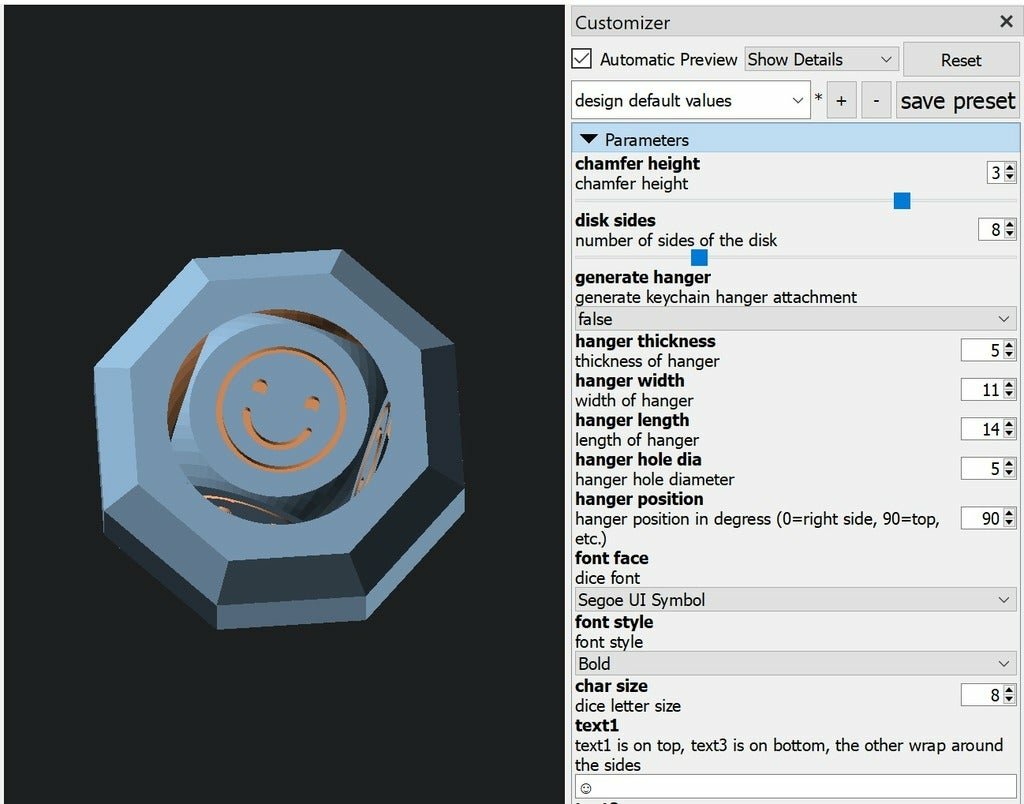Click the save preset button
This screenshot has height=804, width=1024.
tap(957, 101)
